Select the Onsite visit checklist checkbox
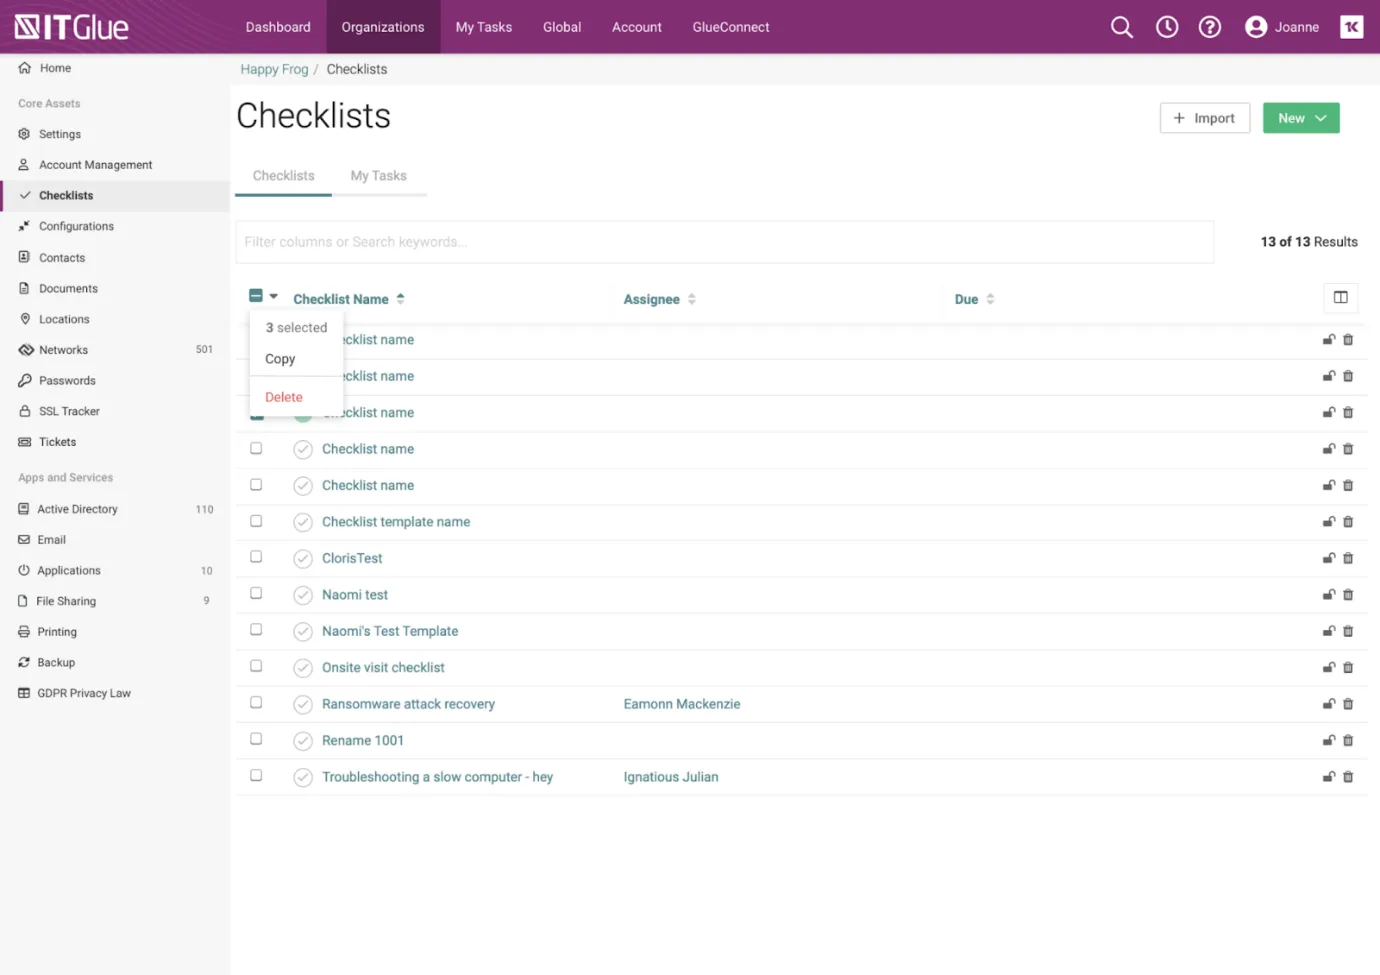 256,666
